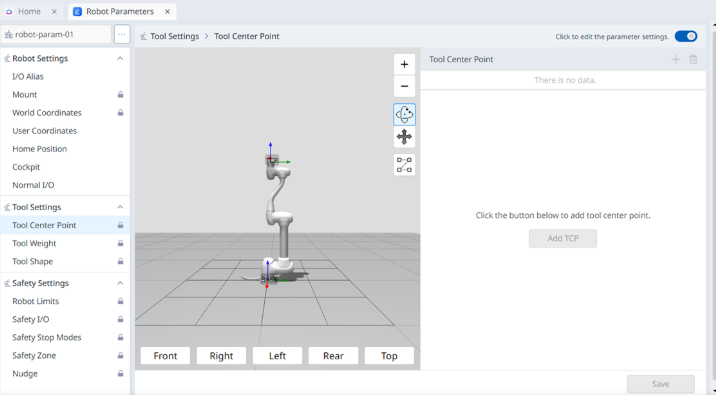Zoom out the 3D viewport with minus

(404, 86)
